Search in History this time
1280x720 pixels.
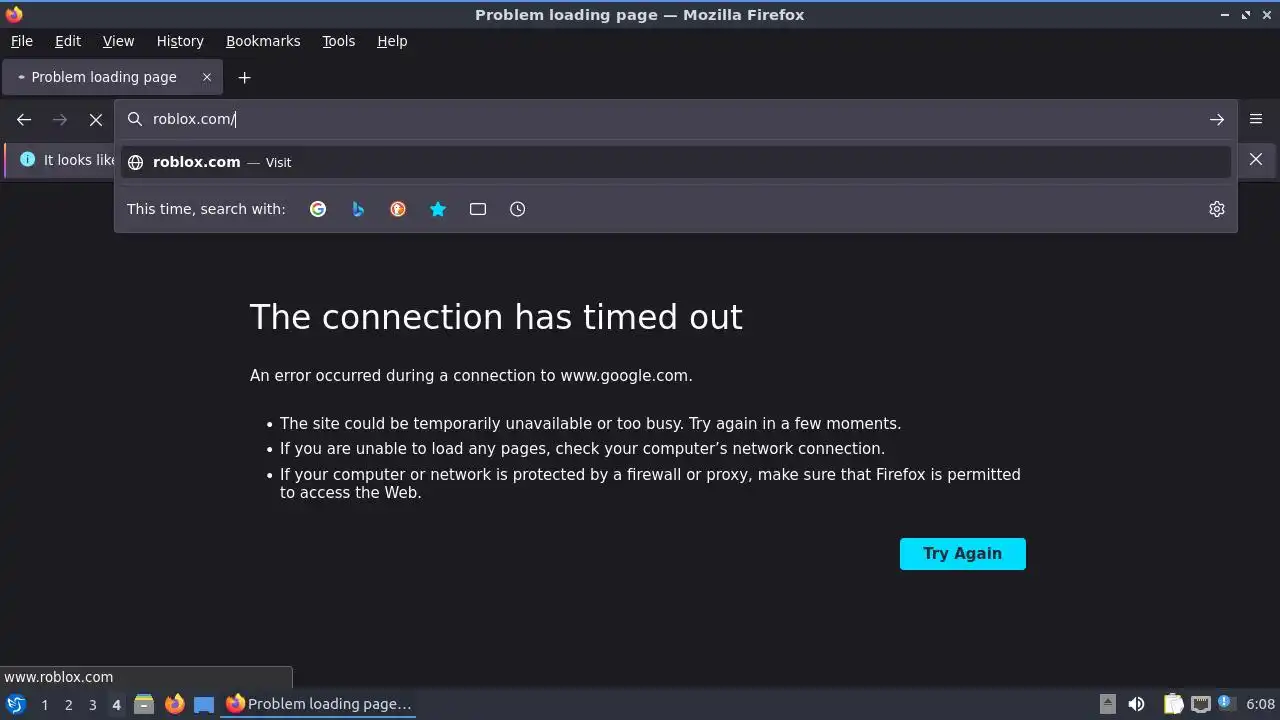517,209
